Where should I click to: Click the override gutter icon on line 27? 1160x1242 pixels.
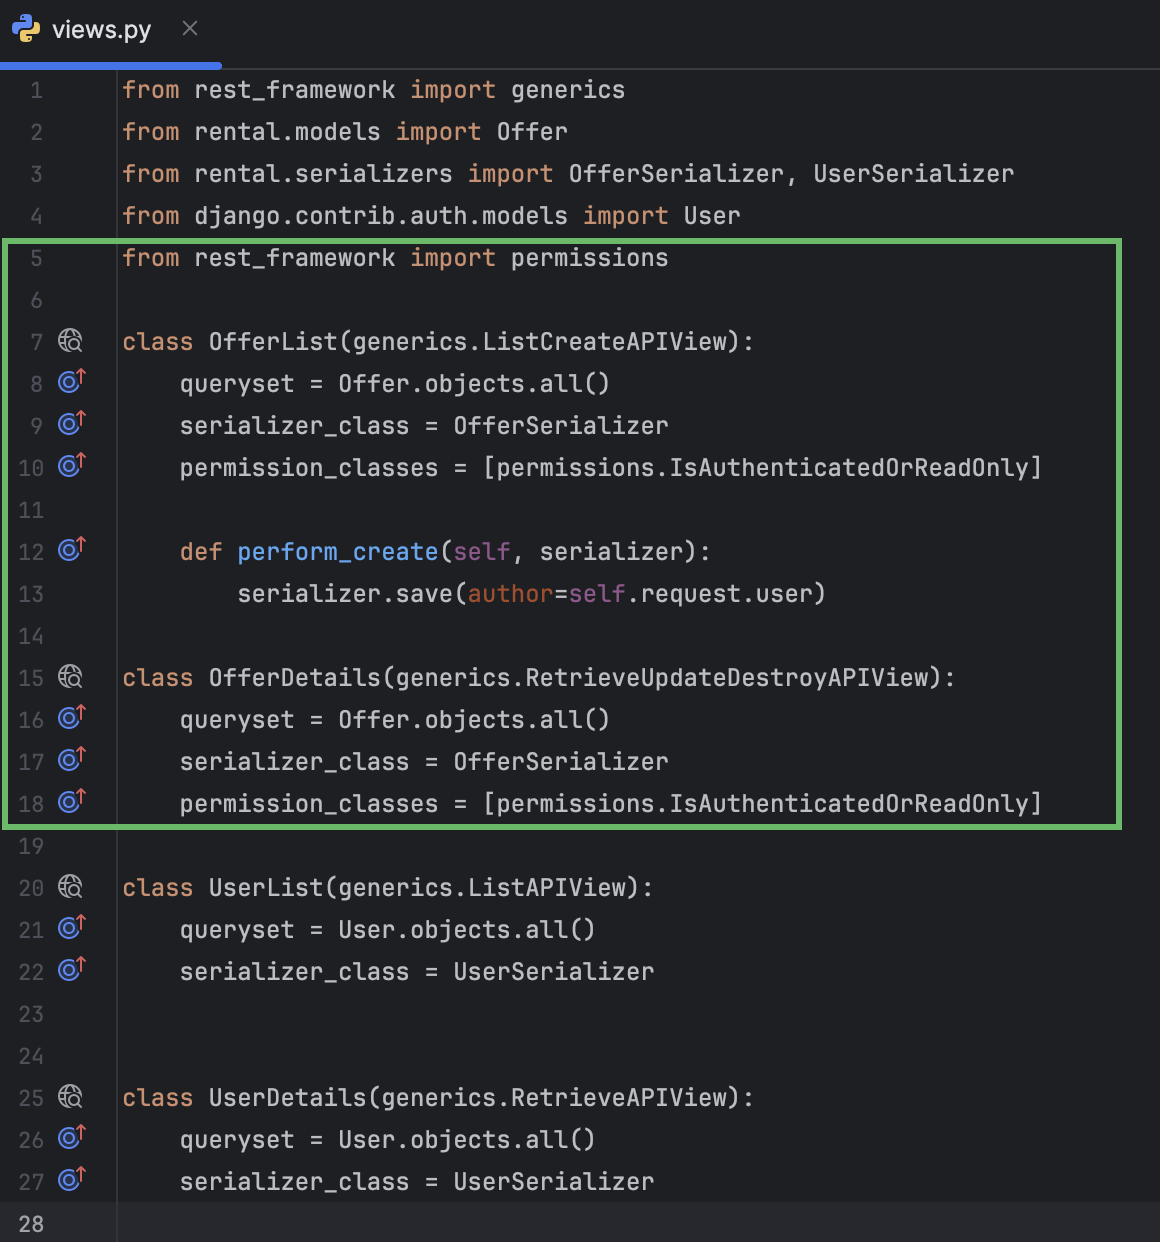(x=71, y=1181)
